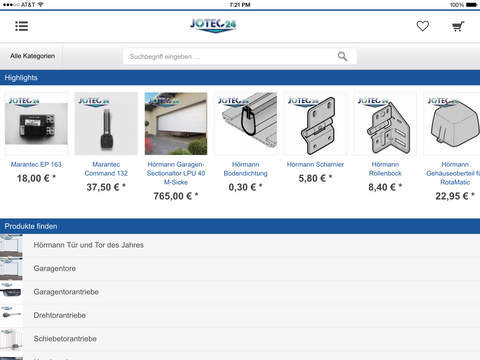480x360 pixels.
Task: Tap the JOTEC24 logo in header
Action: [213, 25]
